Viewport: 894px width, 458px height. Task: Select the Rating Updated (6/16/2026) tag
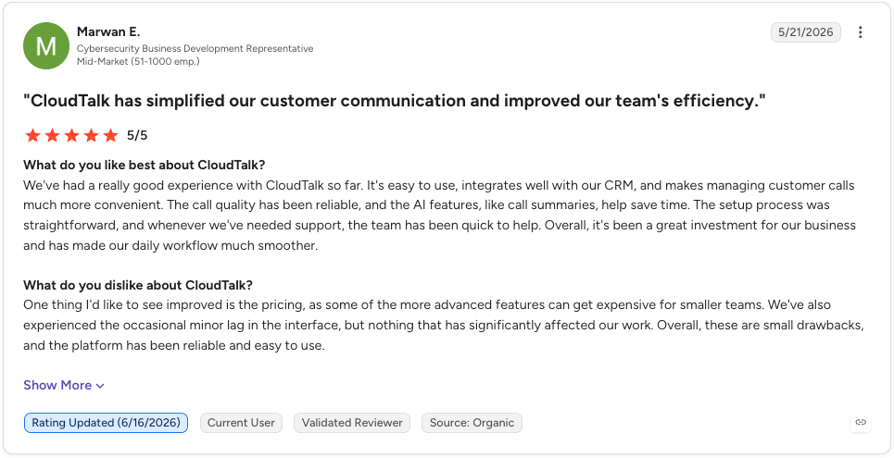(106, 423)
